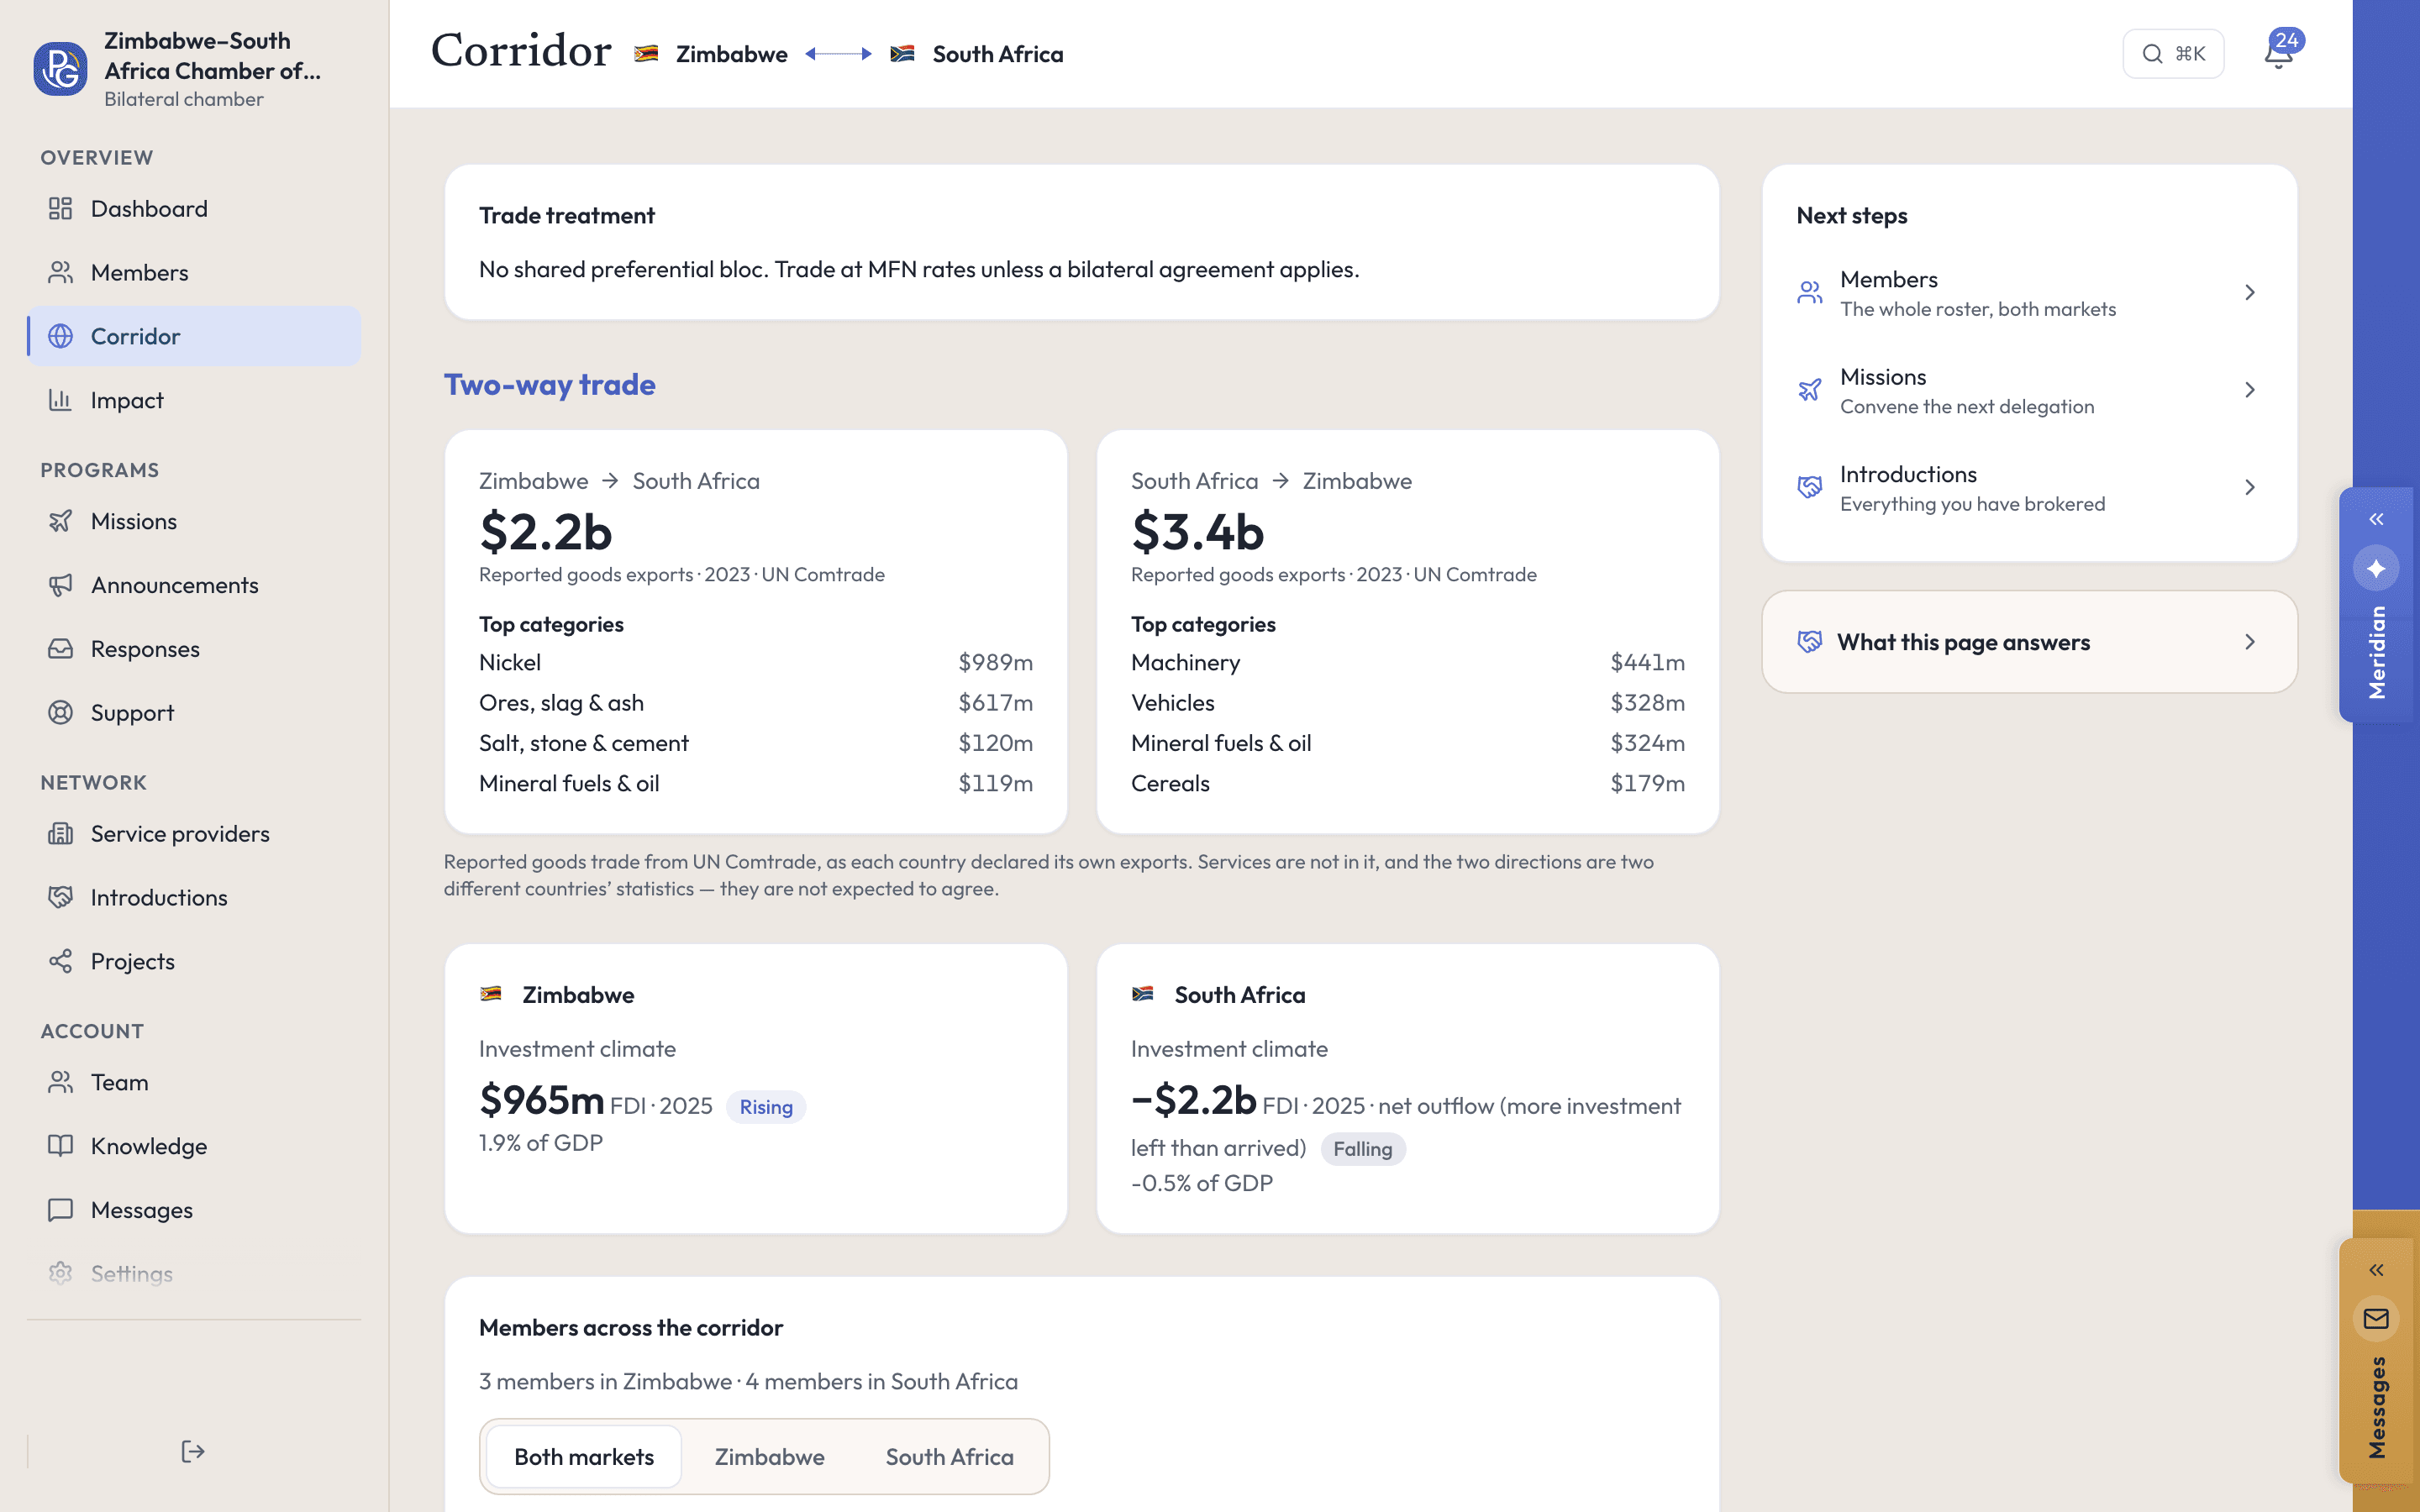Click the Members across the corridor heading
The height and width of the screenshot is (1512, 2420).
coord(630,1327)
